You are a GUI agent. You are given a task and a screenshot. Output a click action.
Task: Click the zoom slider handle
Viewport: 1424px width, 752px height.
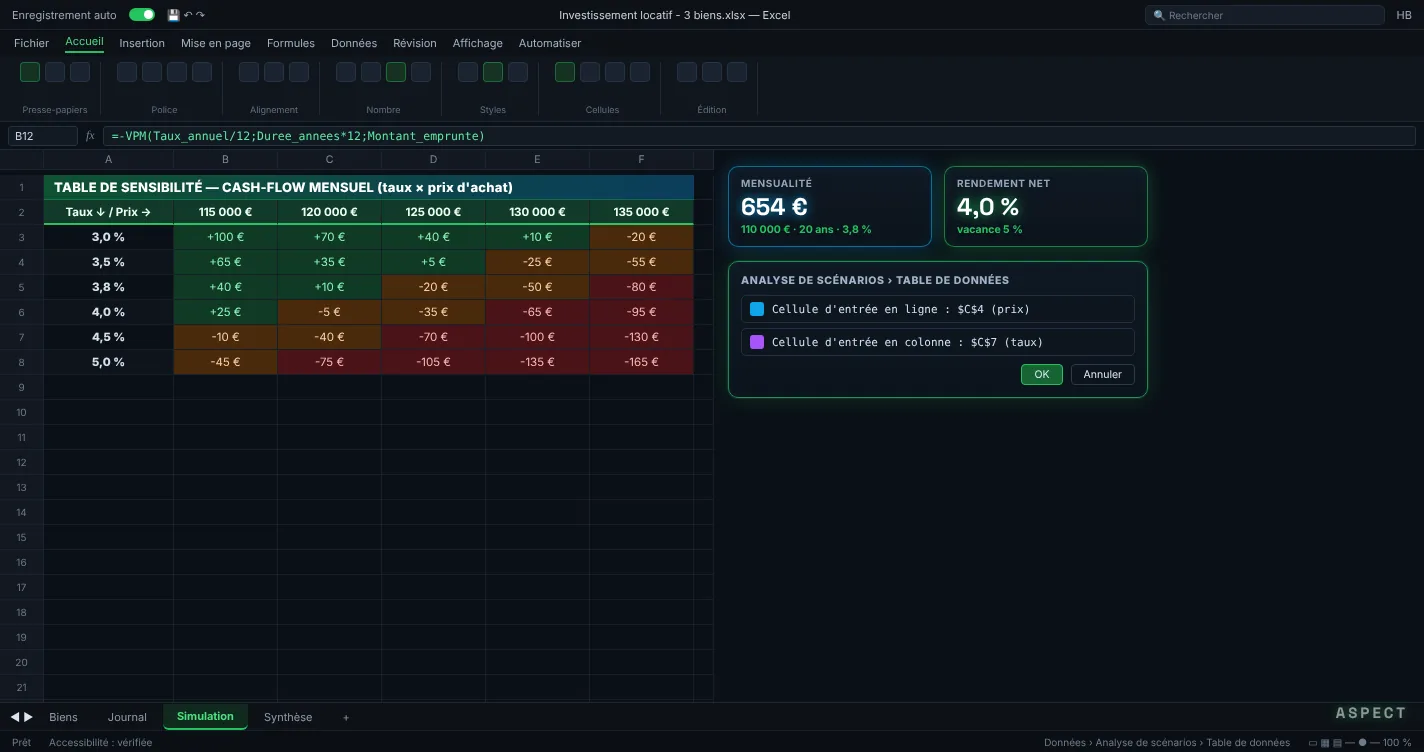tap(1362, 743)
